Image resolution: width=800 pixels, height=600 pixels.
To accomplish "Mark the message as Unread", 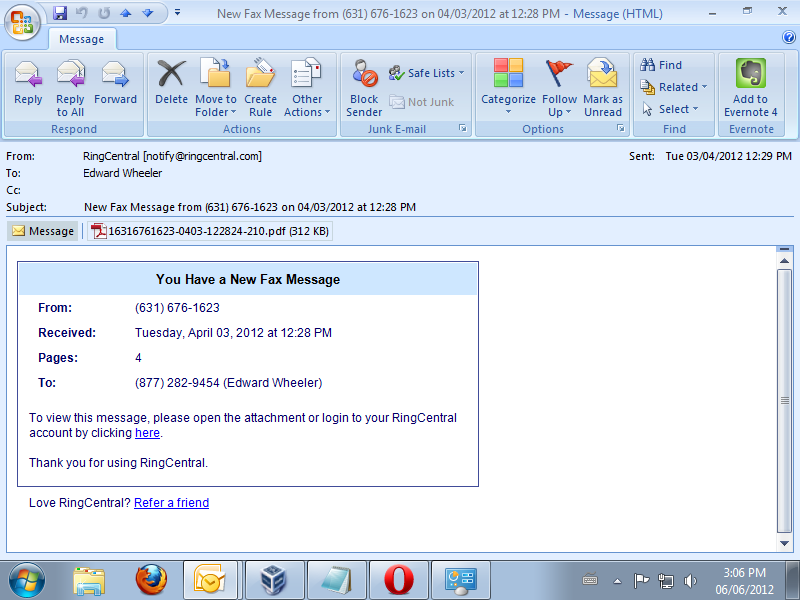I will (603, 87).
